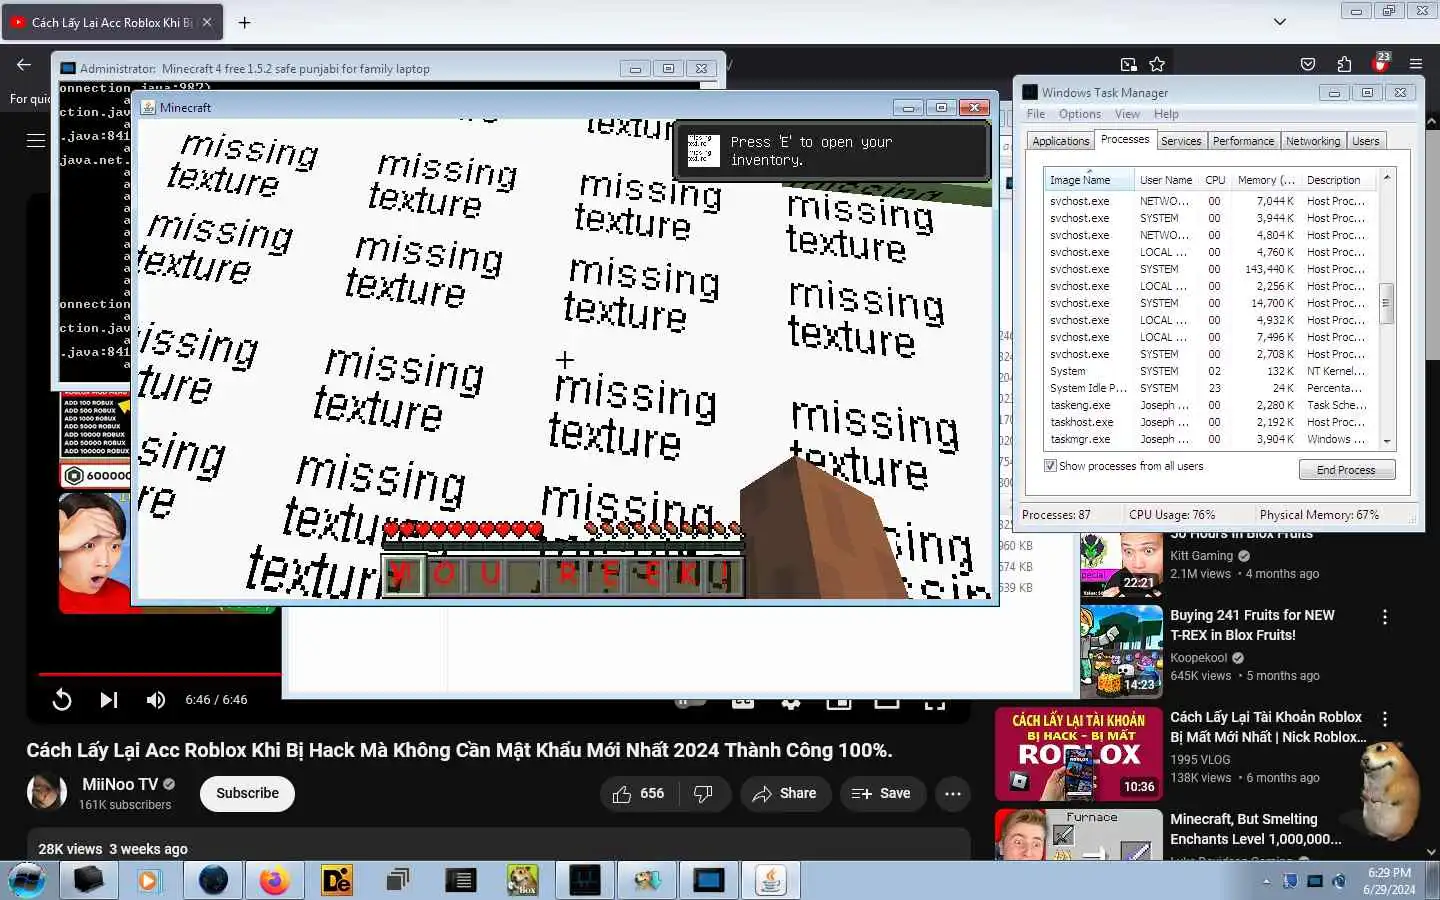The width and height of the screenshot is (1440, 900).
Task: Switch to the Performance tab
Action: [1243, 141]
